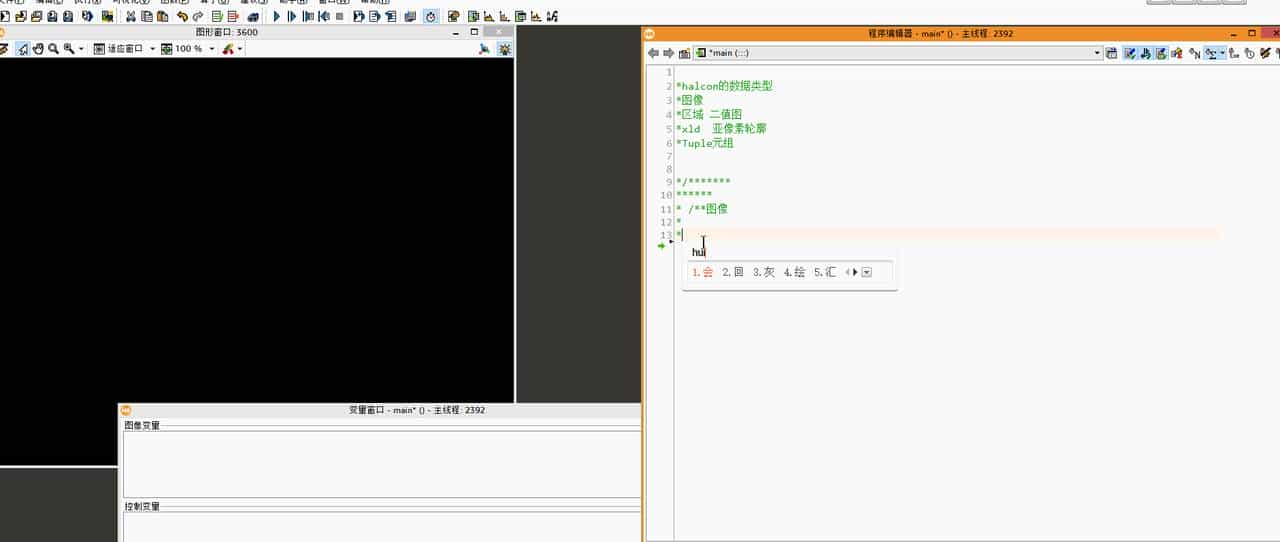Screen dimensions: 1280x542
Task: Choose IME candidate 1 会
Action: coord(703,272)
